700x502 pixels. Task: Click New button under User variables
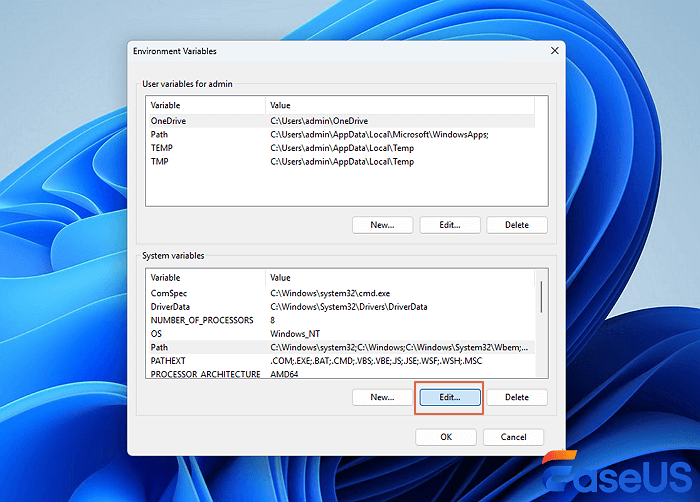tap(382, 225)
